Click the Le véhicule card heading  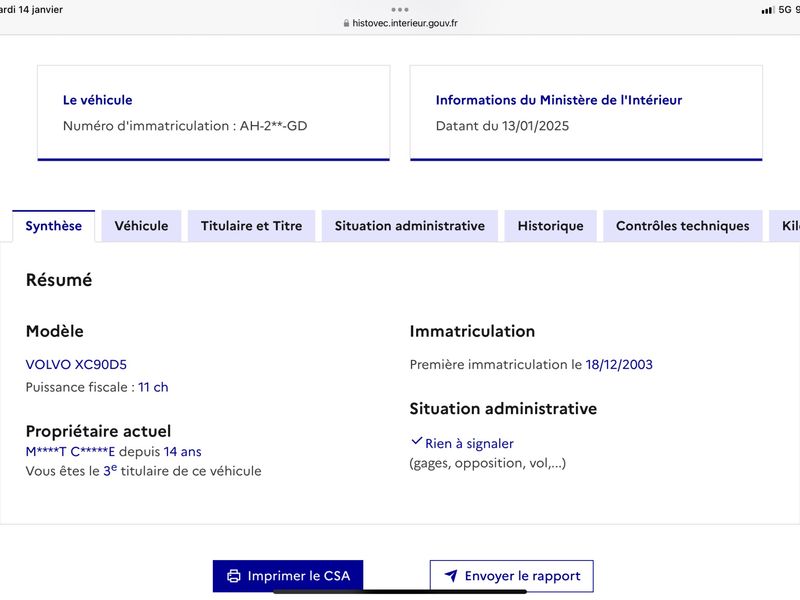97,100
